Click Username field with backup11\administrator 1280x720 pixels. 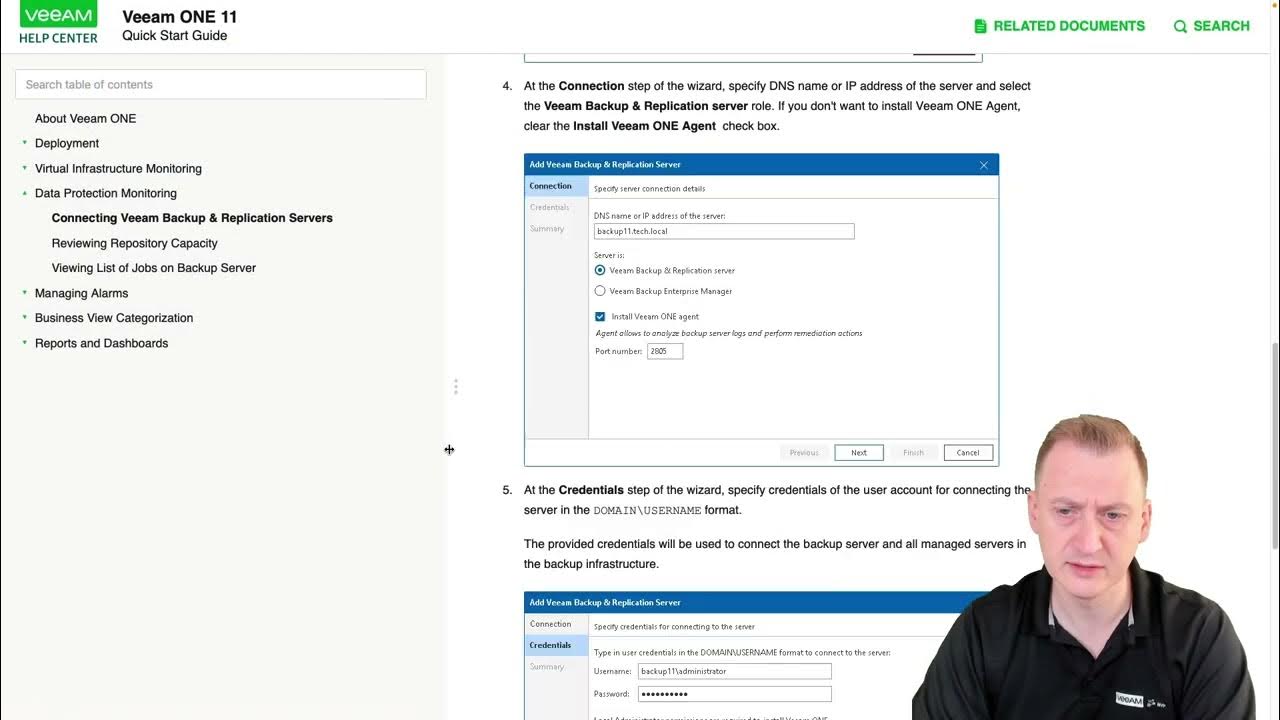pyautogui.click(x=735, y=671)
